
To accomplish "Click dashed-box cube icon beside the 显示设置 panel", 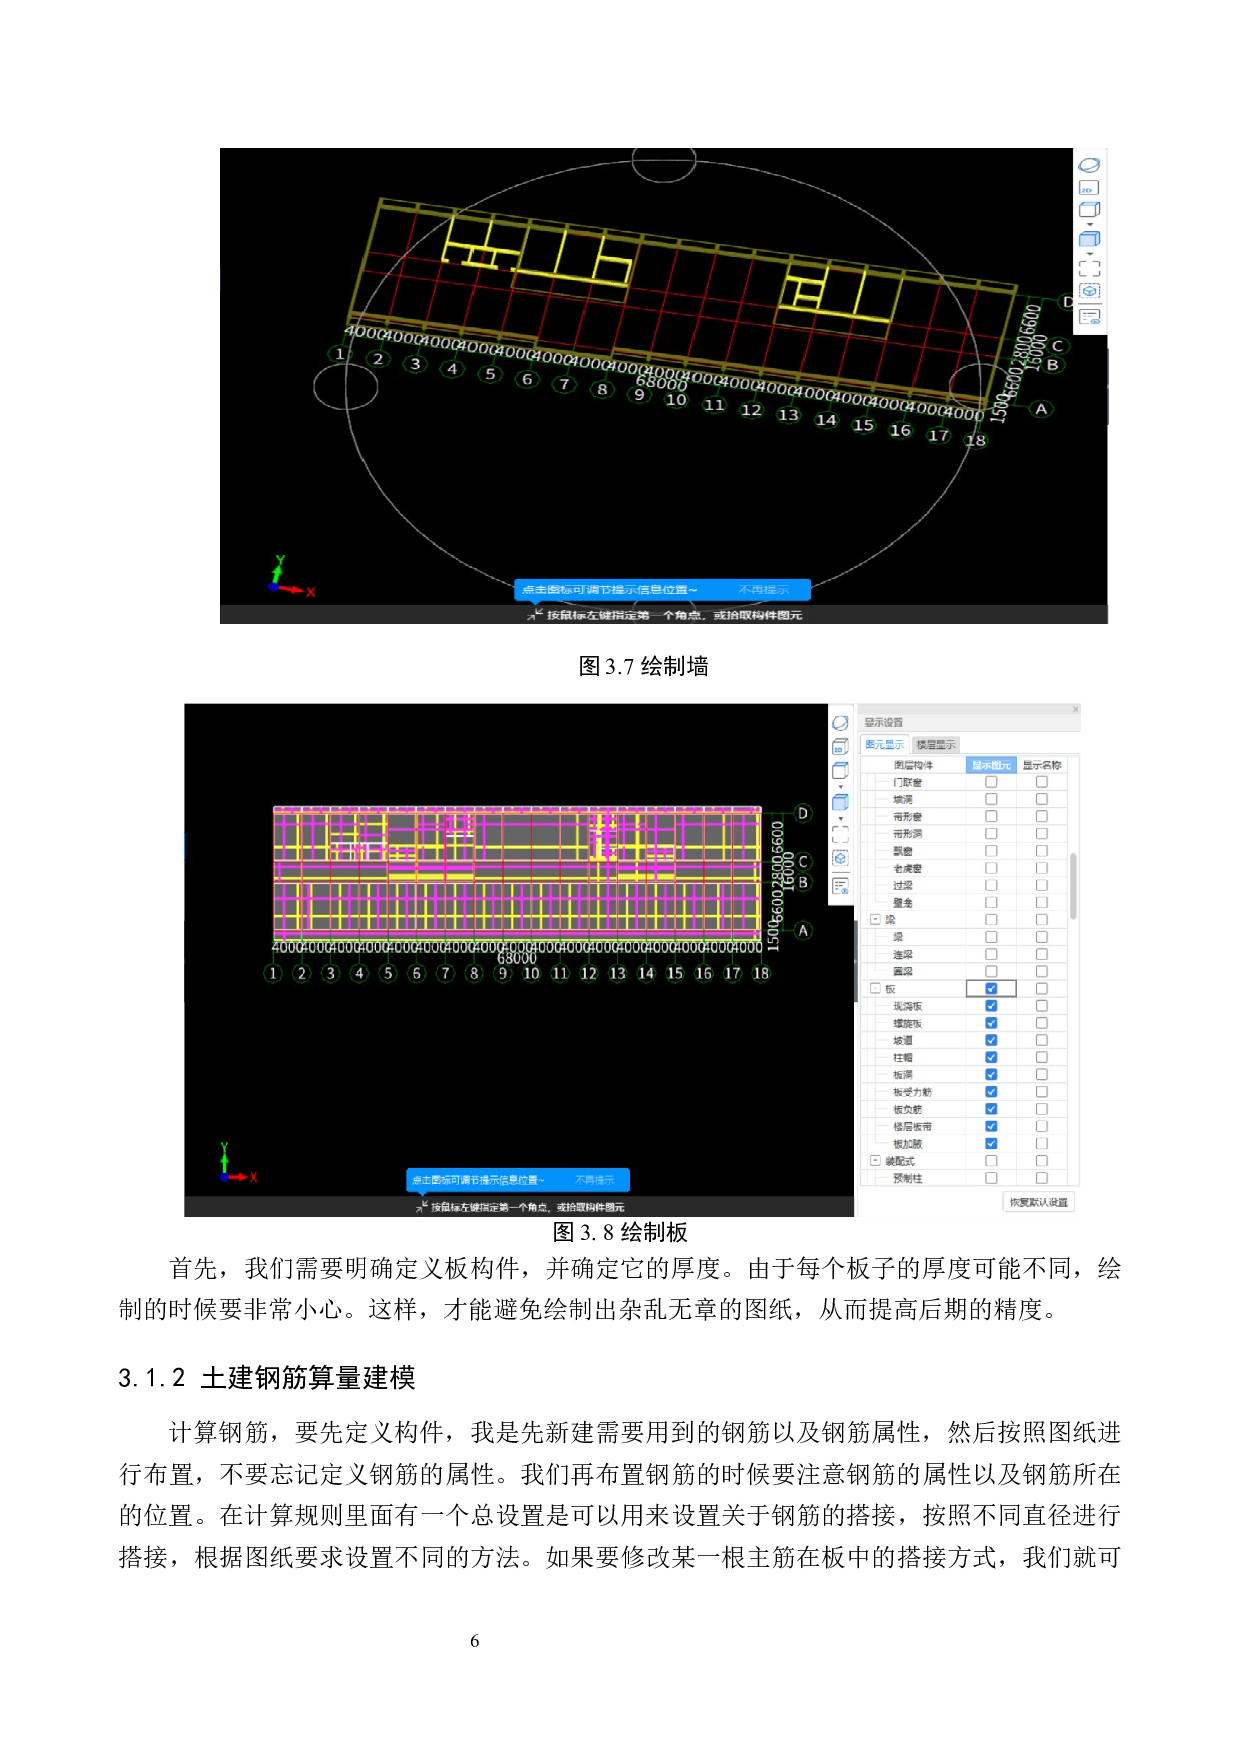I will [840, 858].
